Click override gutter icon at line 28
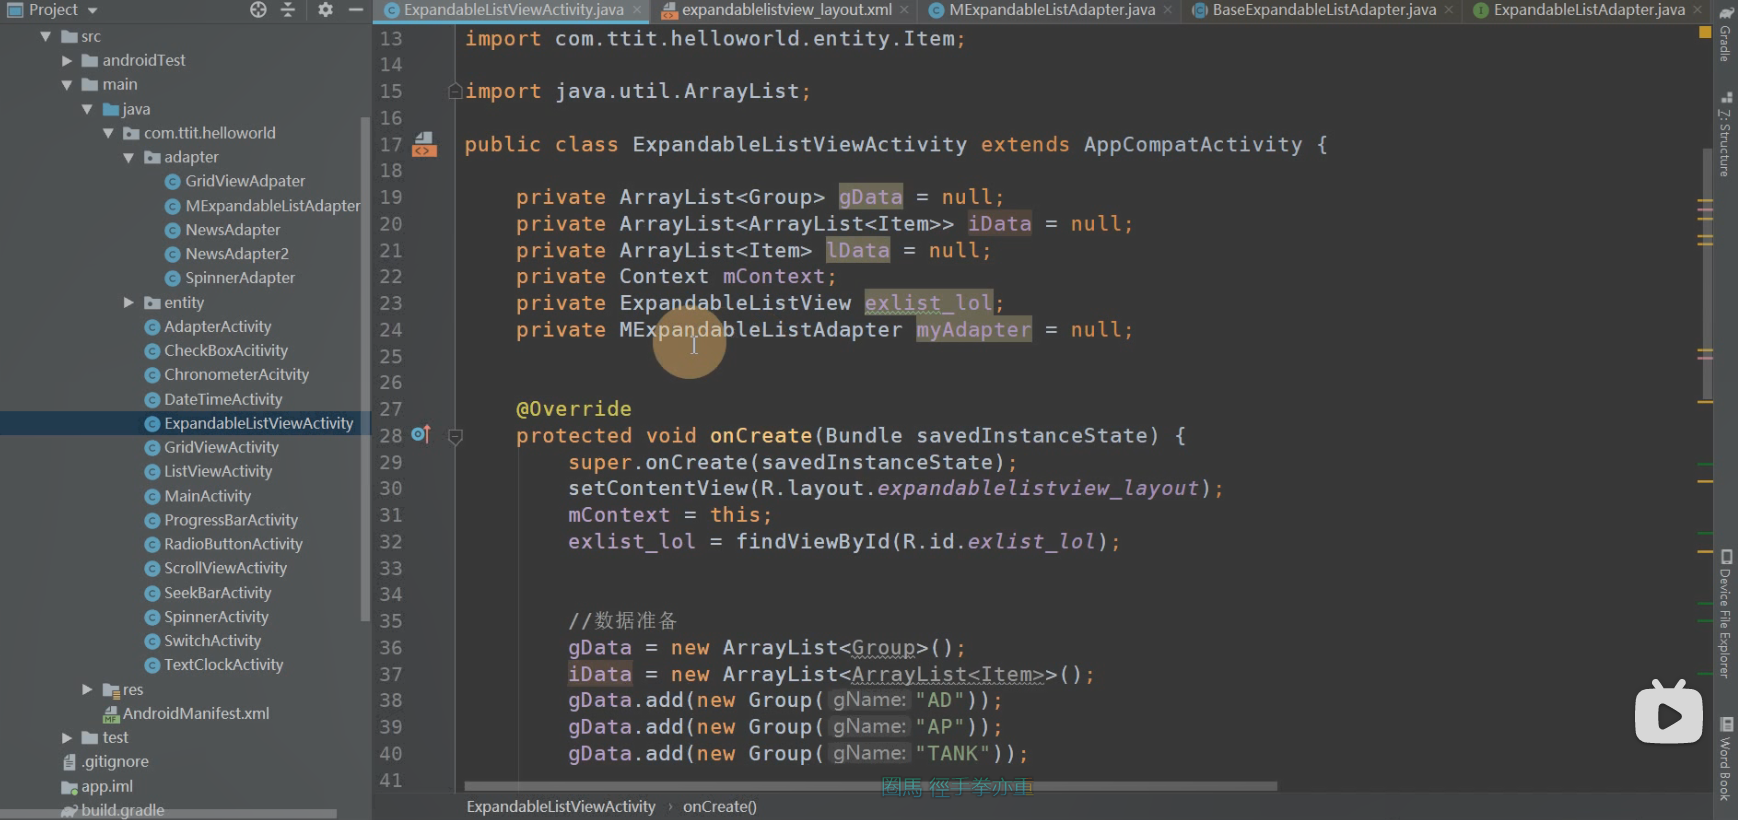 coord(421,434)
